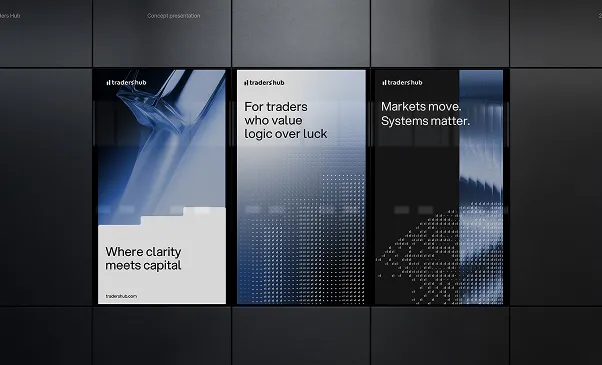Click the bar-chart logo icon on the blue poster
The width and height of the screenshot is (602, 365).
pyautogui.click(x=108, y=83)
